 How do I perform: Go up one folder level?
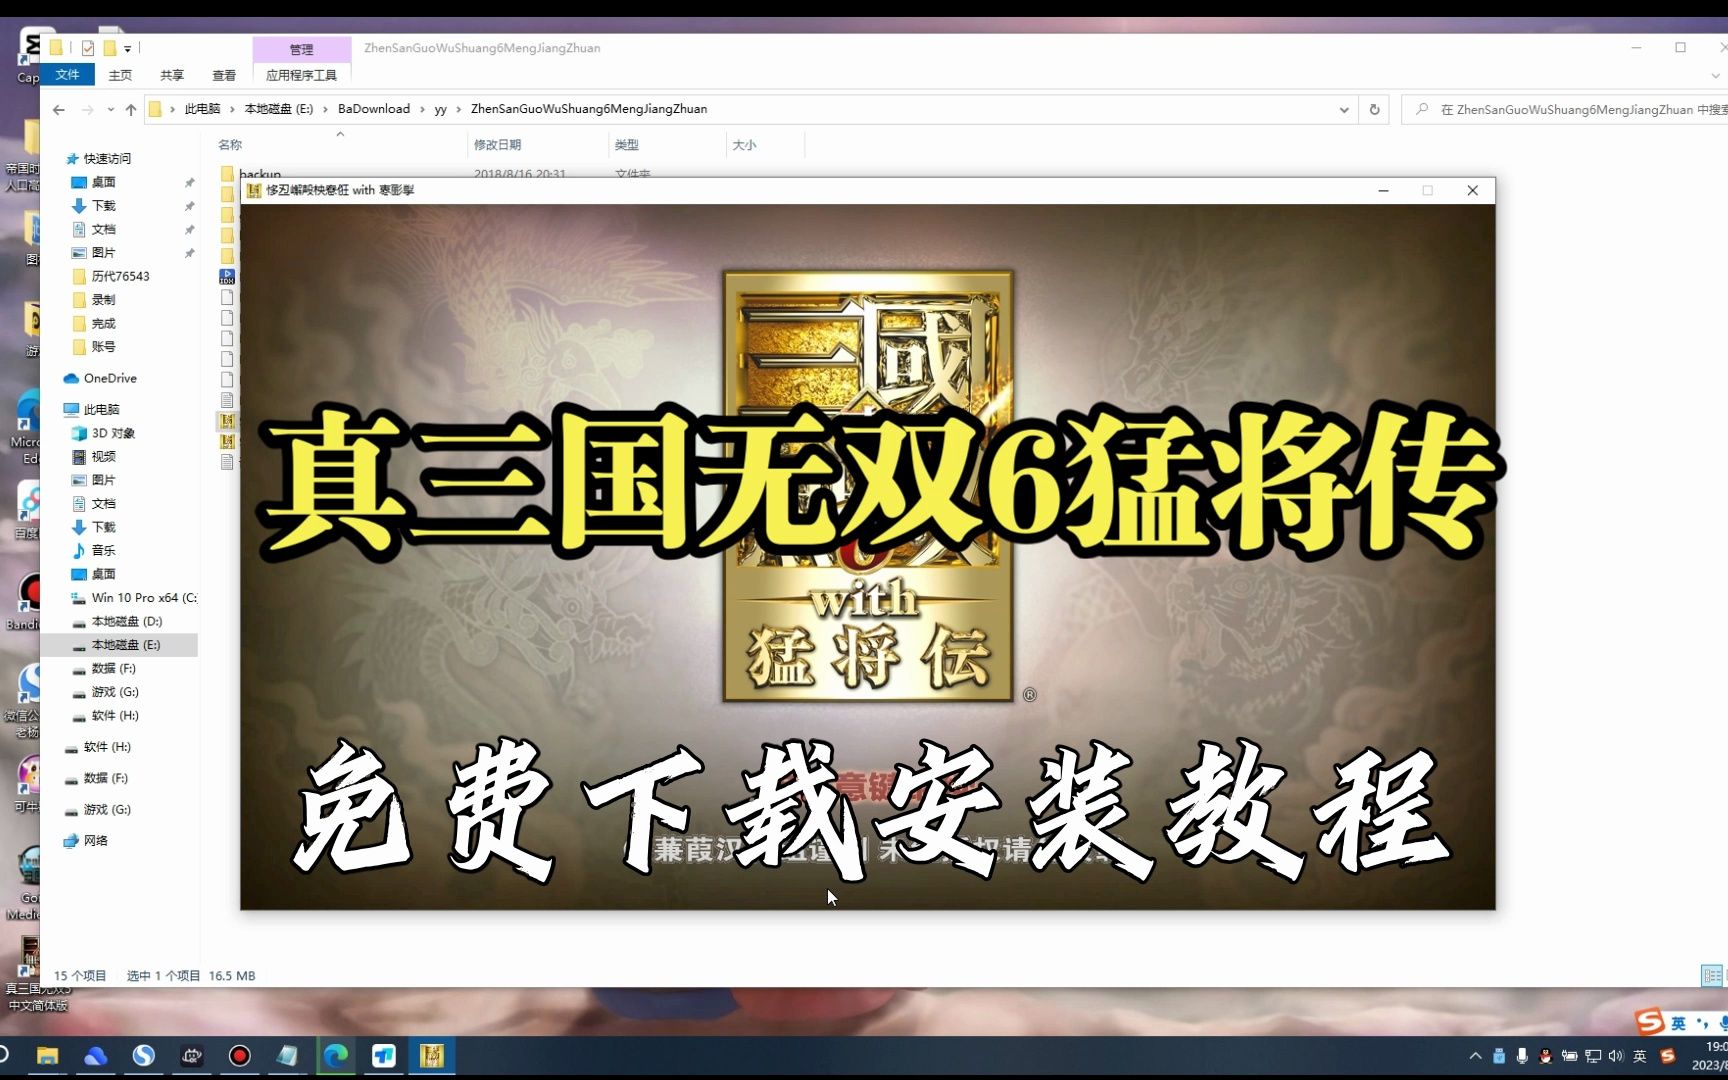131,110
